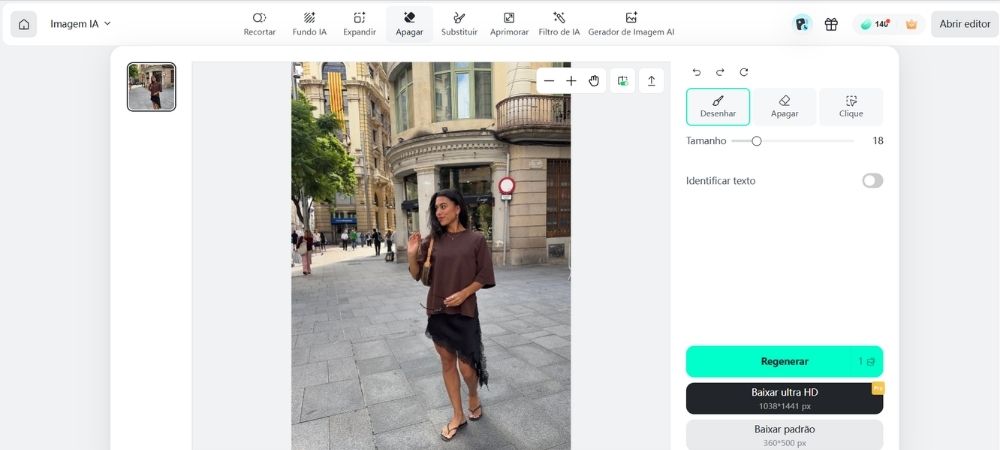Zoom out with the minus icon
1000x450 pixels.
pyautogui.click(x=549, y=81)
